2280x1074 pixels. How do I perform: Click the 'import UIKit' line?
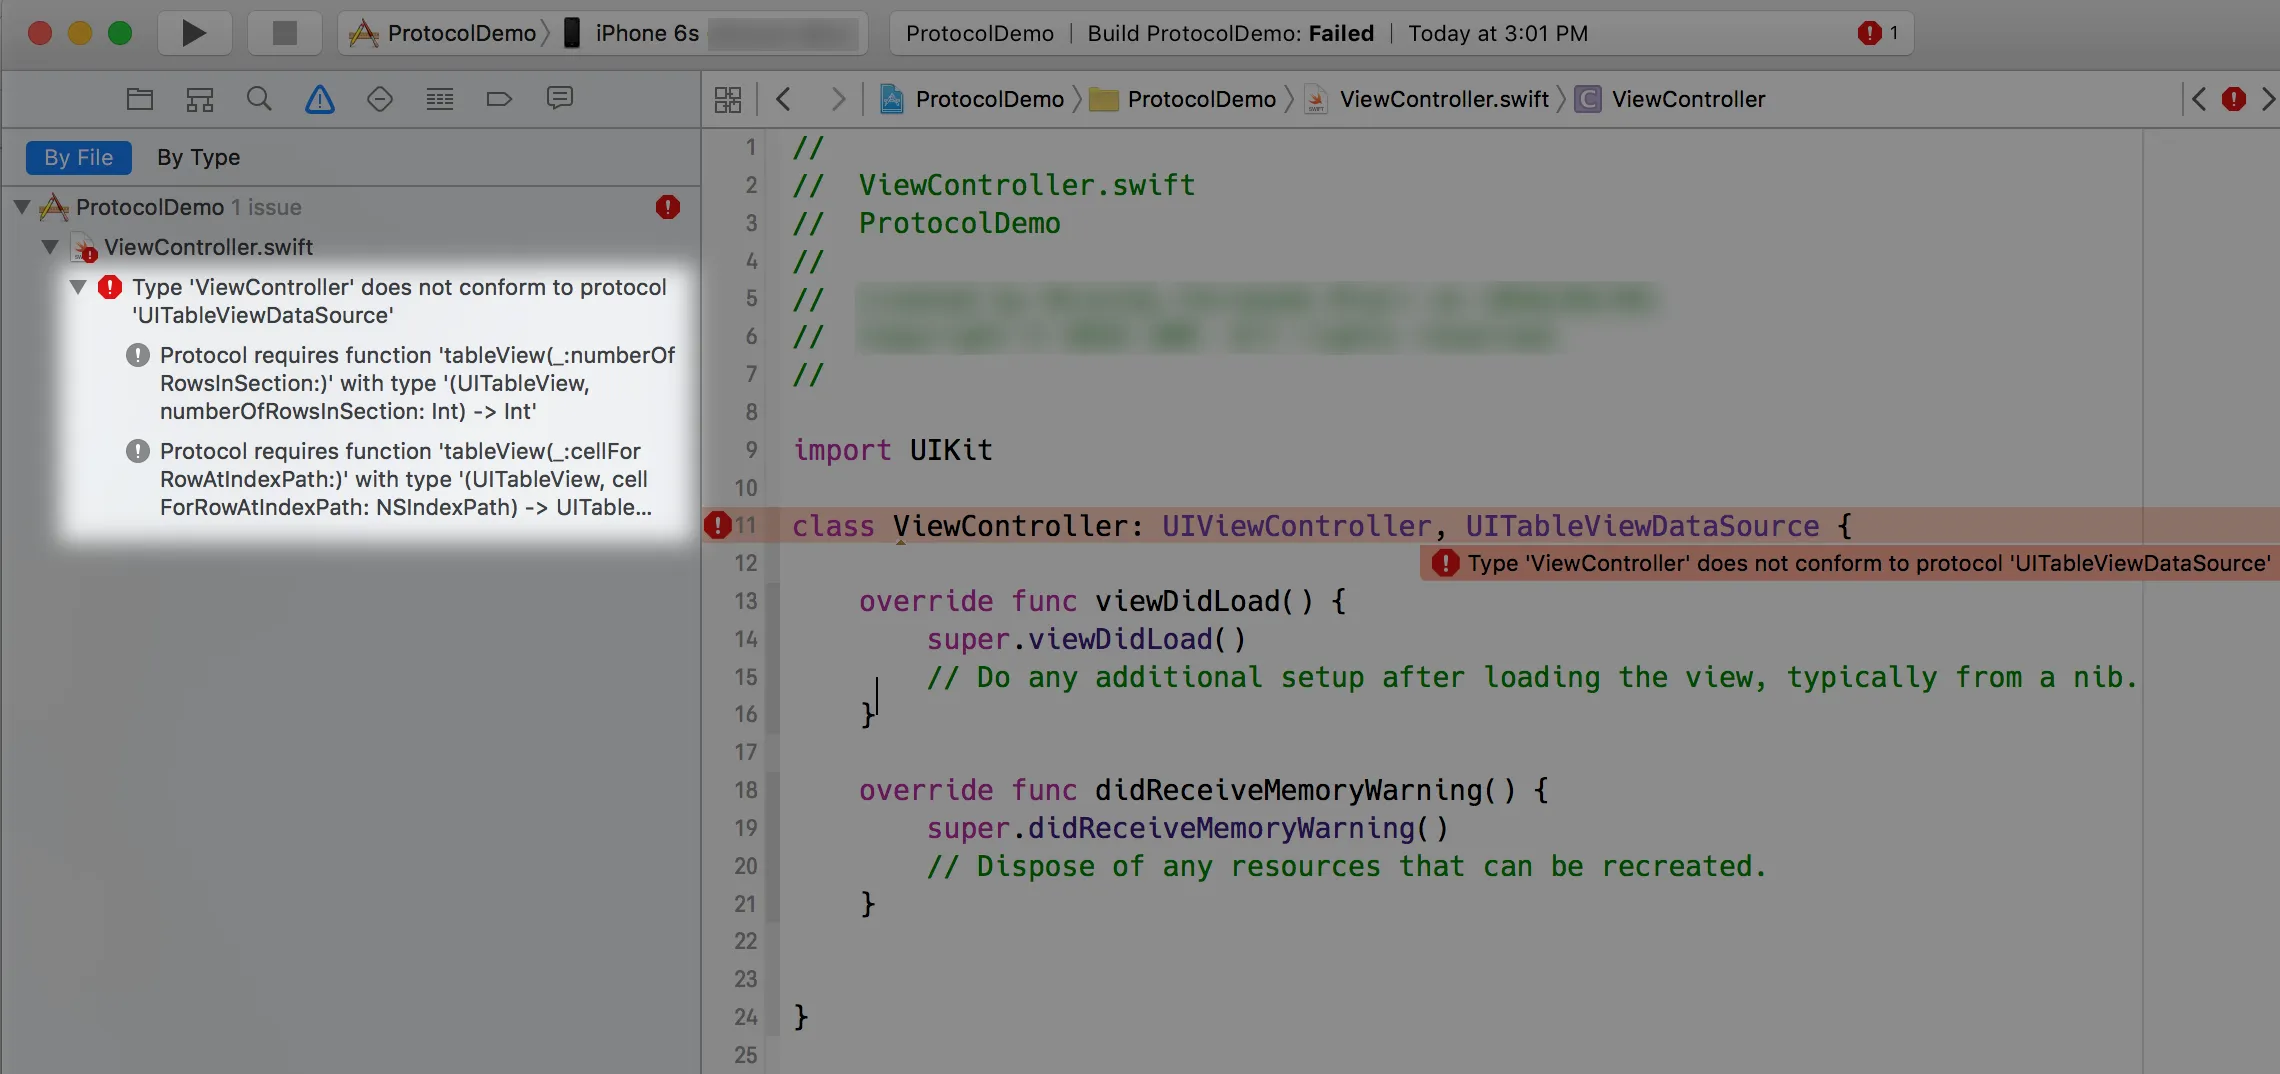coord(893,450)
